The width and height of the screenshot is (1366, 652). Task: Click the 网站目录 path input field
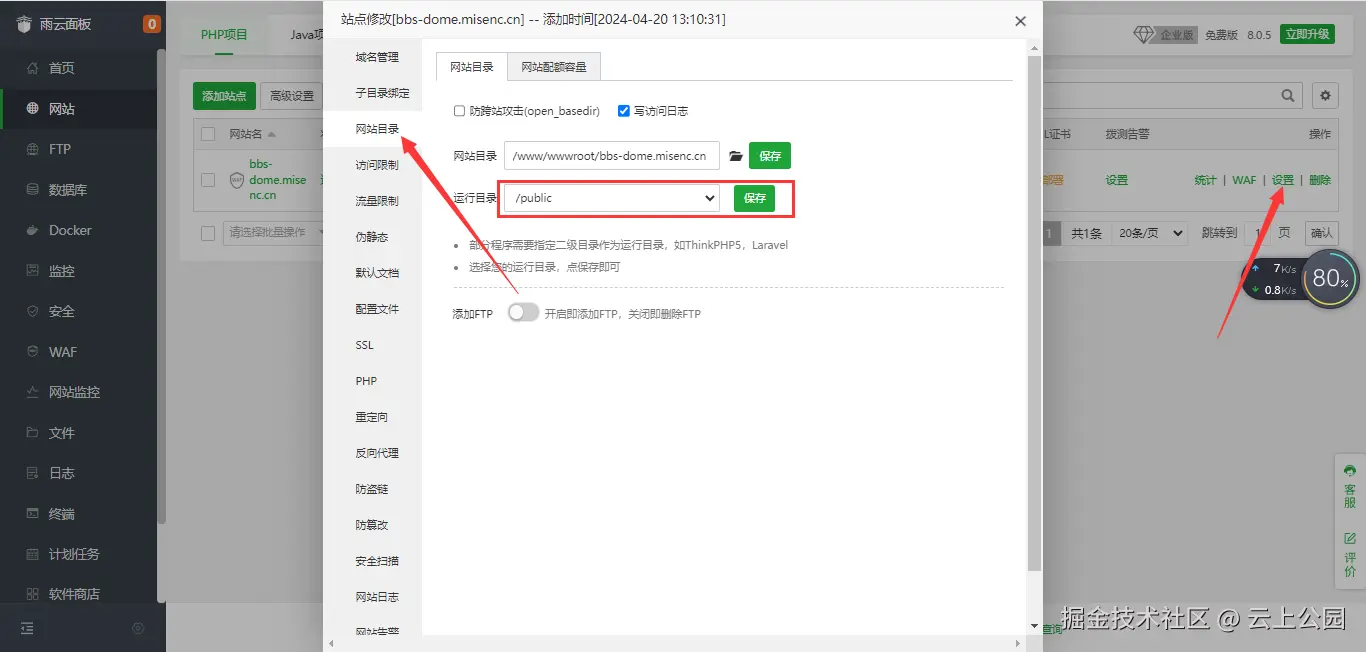coord(612,156)
